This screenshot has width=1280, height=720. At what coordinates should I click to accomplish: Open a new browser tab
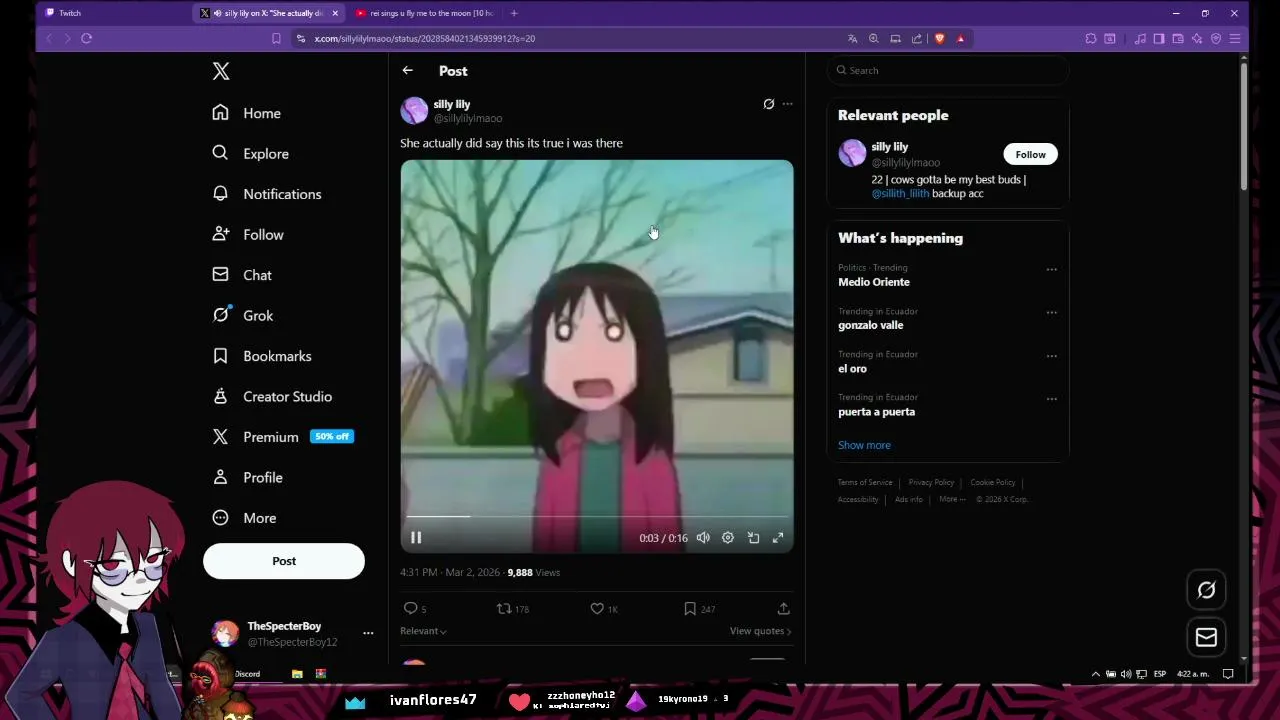pos(514,13)
